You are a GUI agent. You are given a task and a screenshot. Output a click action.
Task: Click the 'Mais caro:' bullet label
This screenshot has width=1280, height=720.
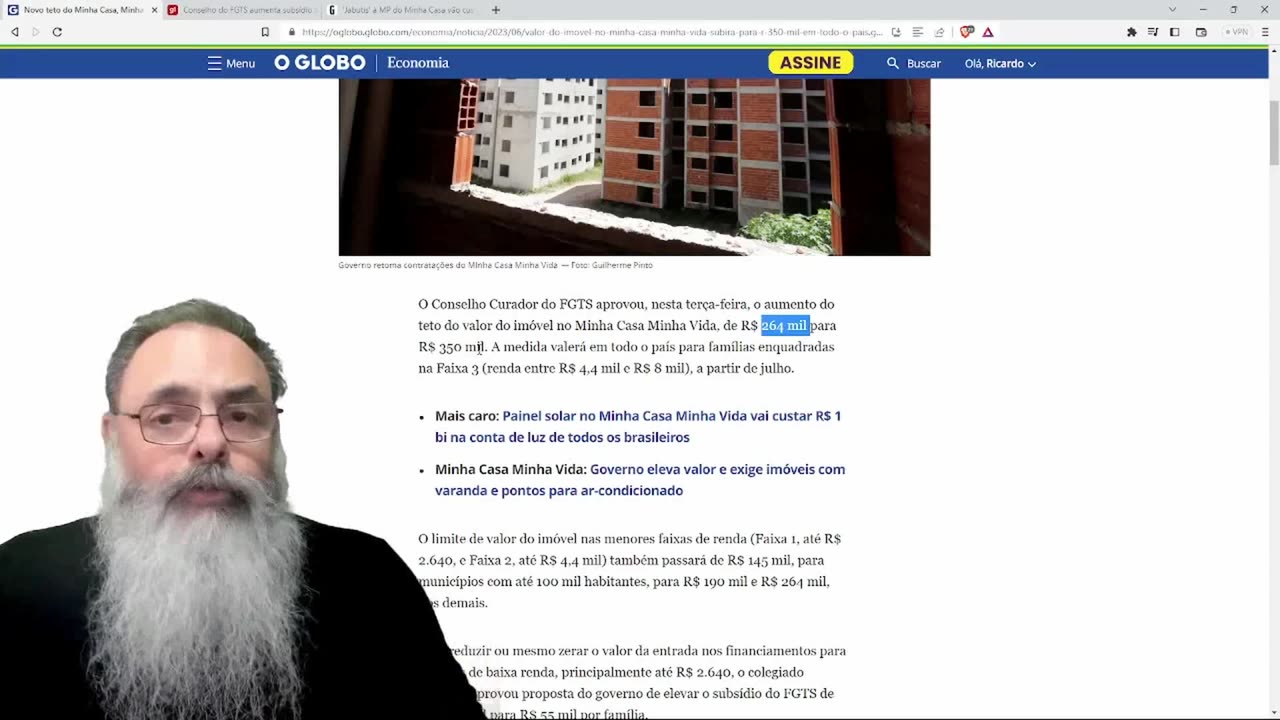[467, 416]
